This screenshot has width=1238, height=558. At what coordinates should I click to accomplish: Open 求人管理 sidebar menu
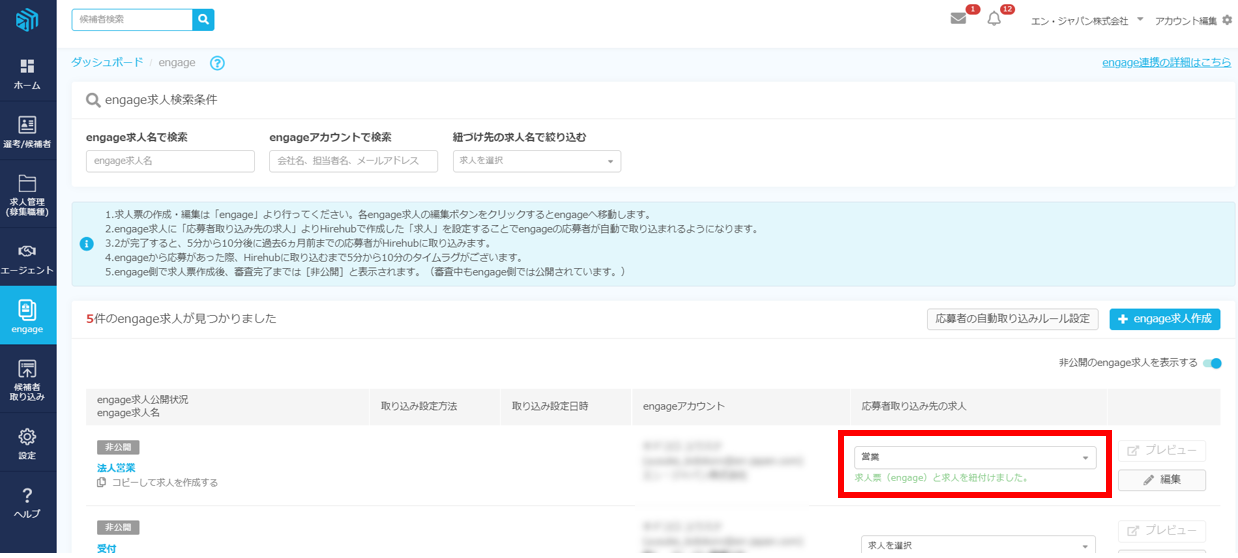click(27, 194)
